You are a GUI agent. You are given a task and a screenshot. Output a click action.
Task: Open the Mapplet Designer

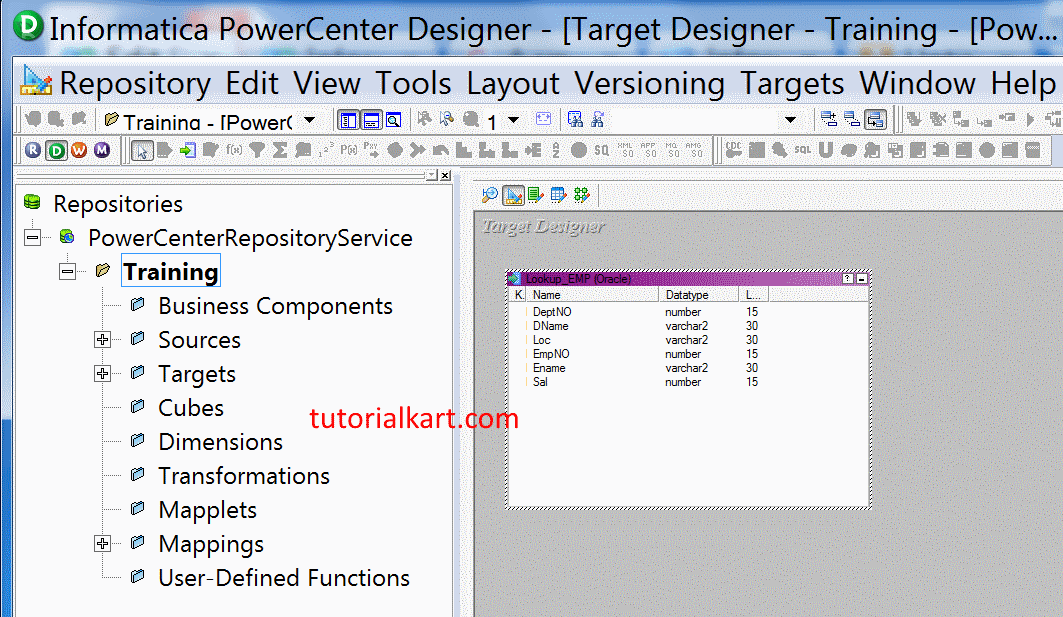559,195
